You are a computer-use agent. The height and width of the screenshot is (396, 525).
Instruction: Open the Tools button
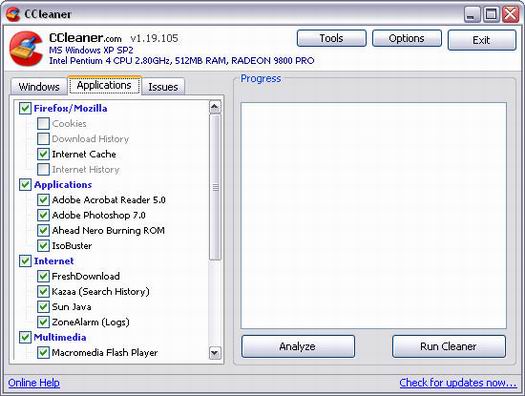[331, 38]
